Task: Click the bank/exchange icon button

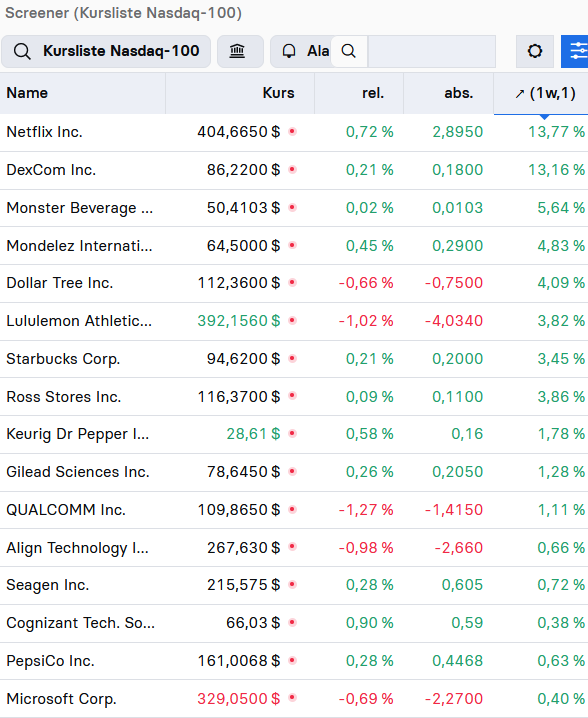Action: tap(240, 51)
